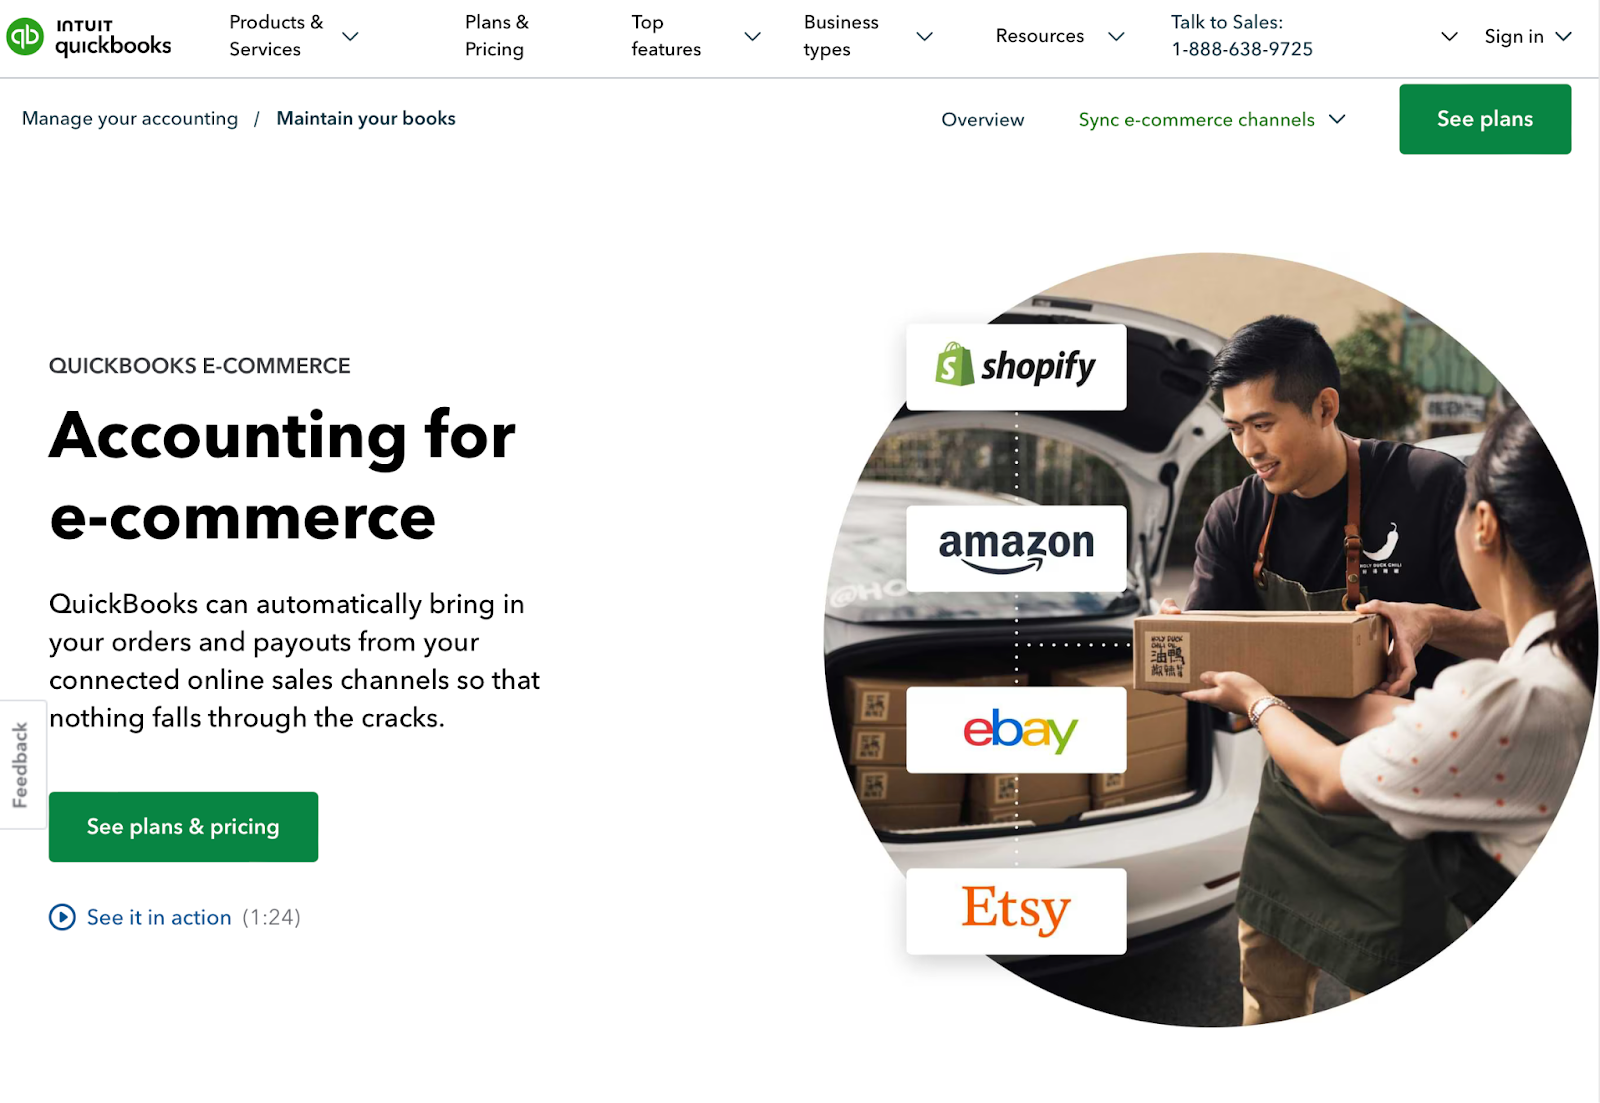Switch to the Overview tab
The image size is (1600, 1103).
click(983, 119)
